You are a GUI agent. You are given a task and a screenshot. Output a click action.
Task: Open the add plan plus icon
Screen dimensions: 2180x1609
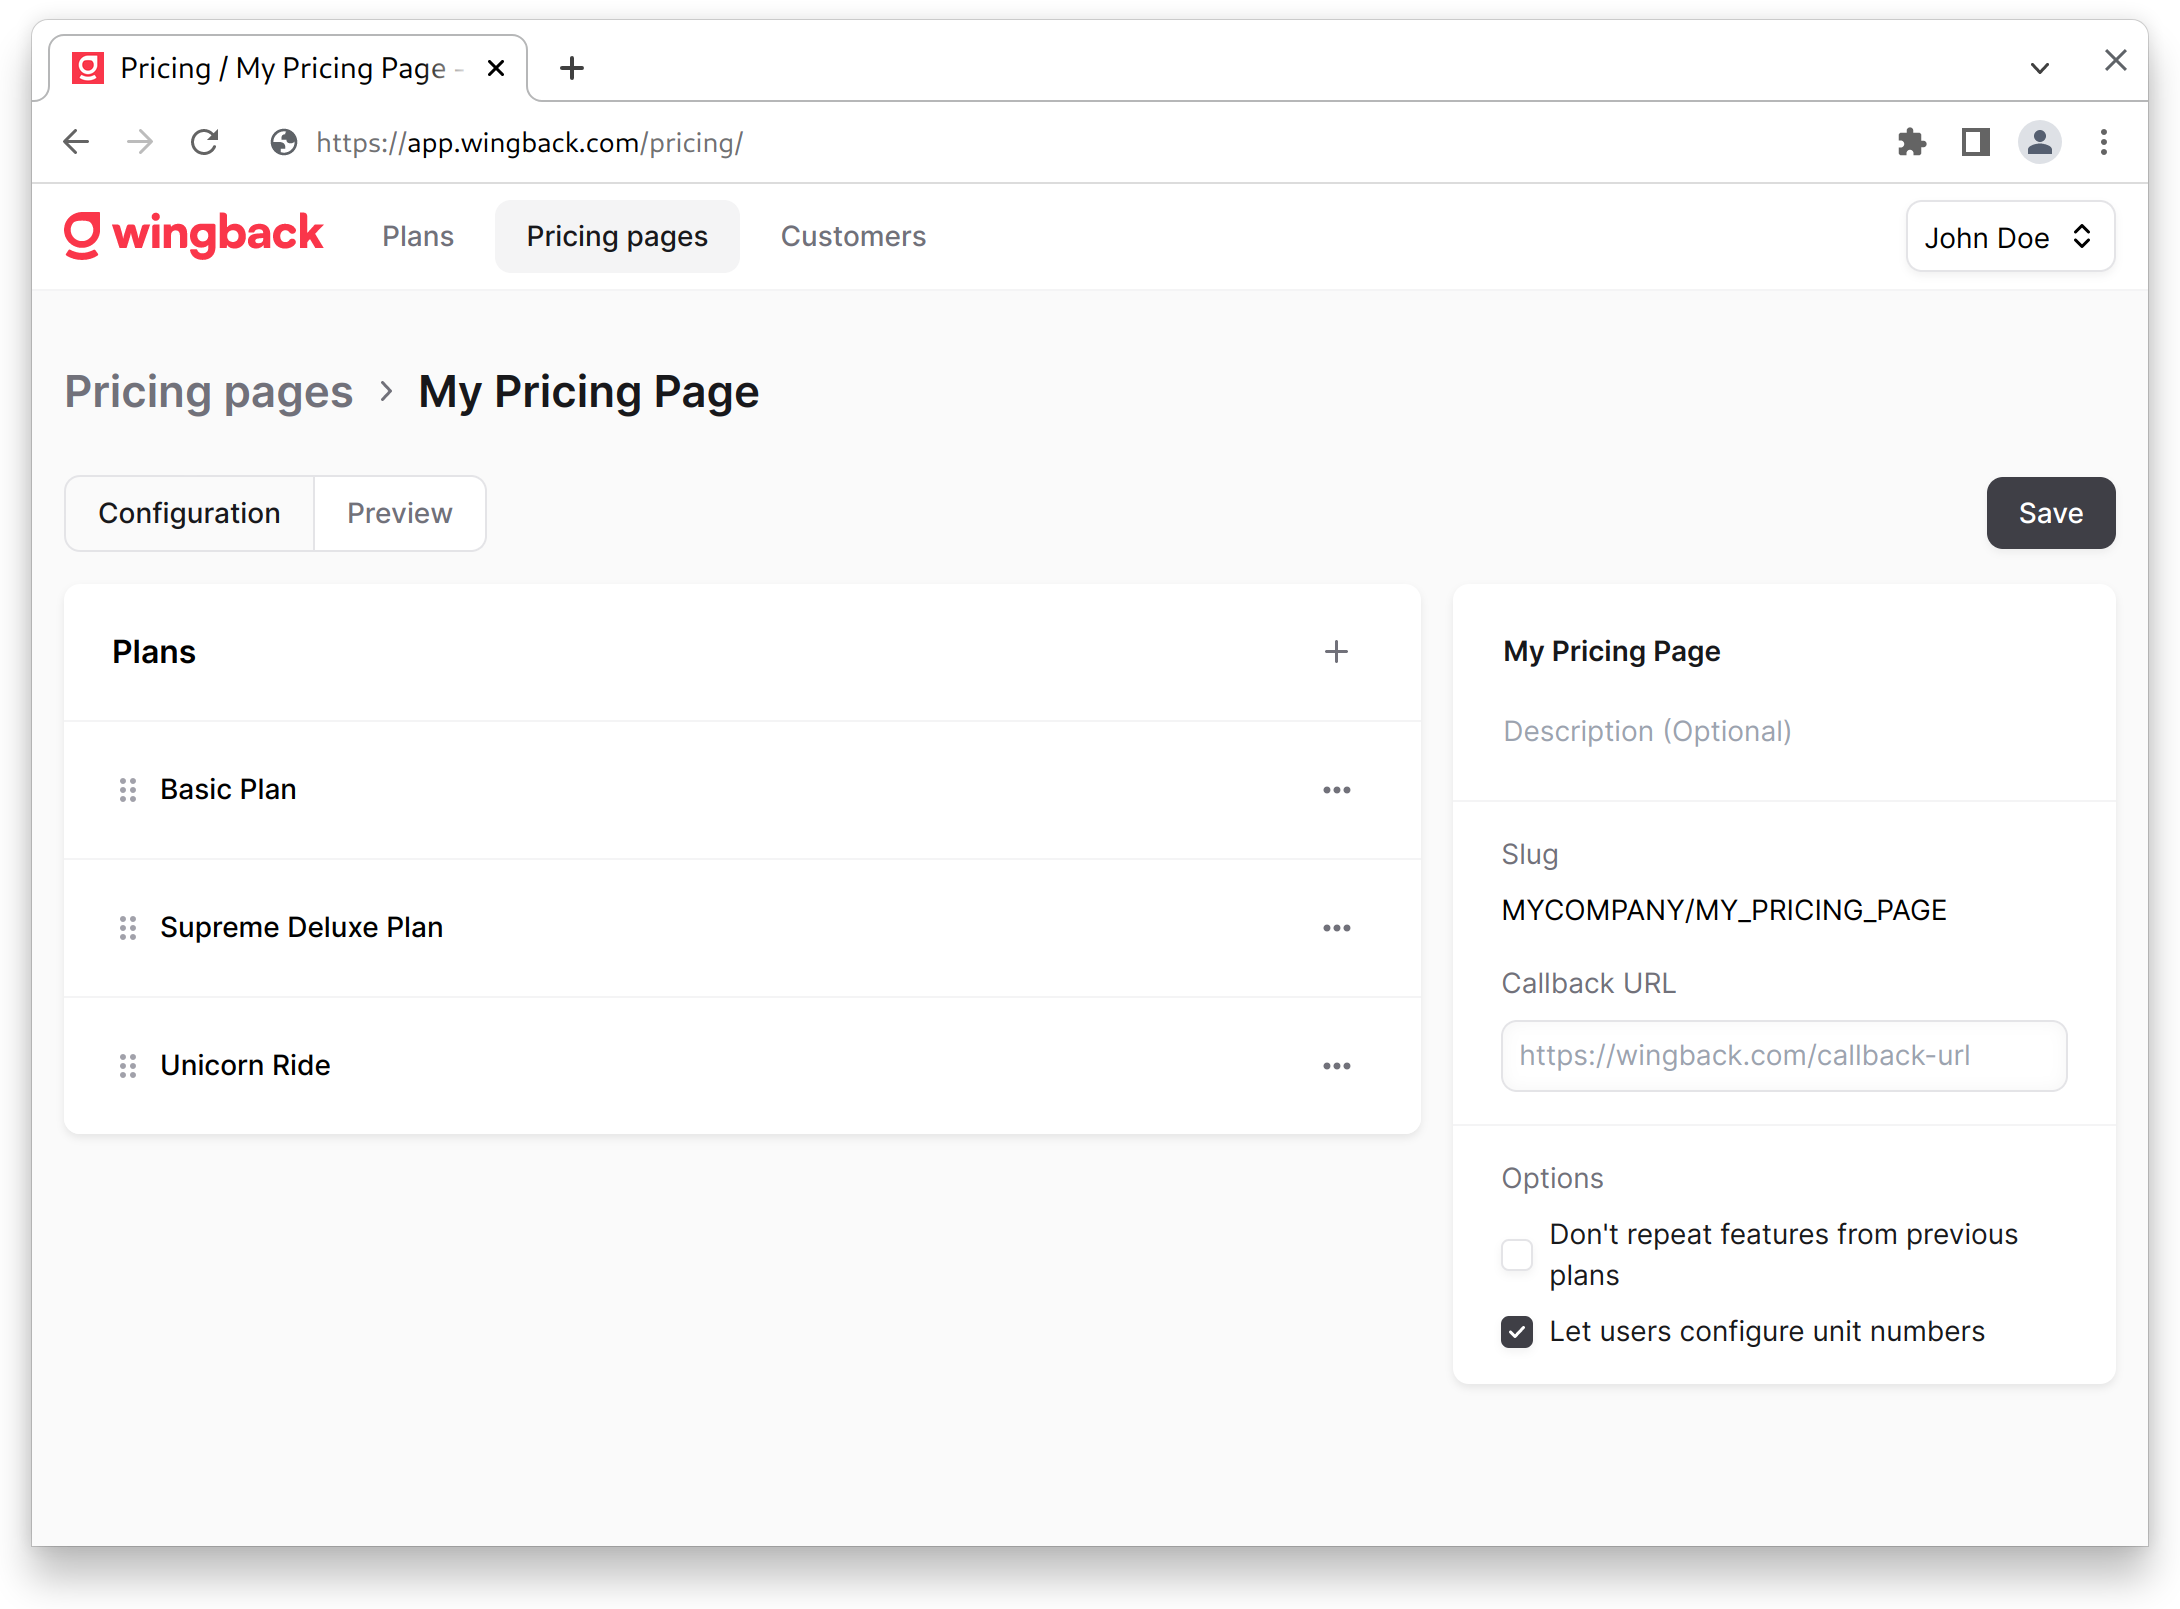1336,651
